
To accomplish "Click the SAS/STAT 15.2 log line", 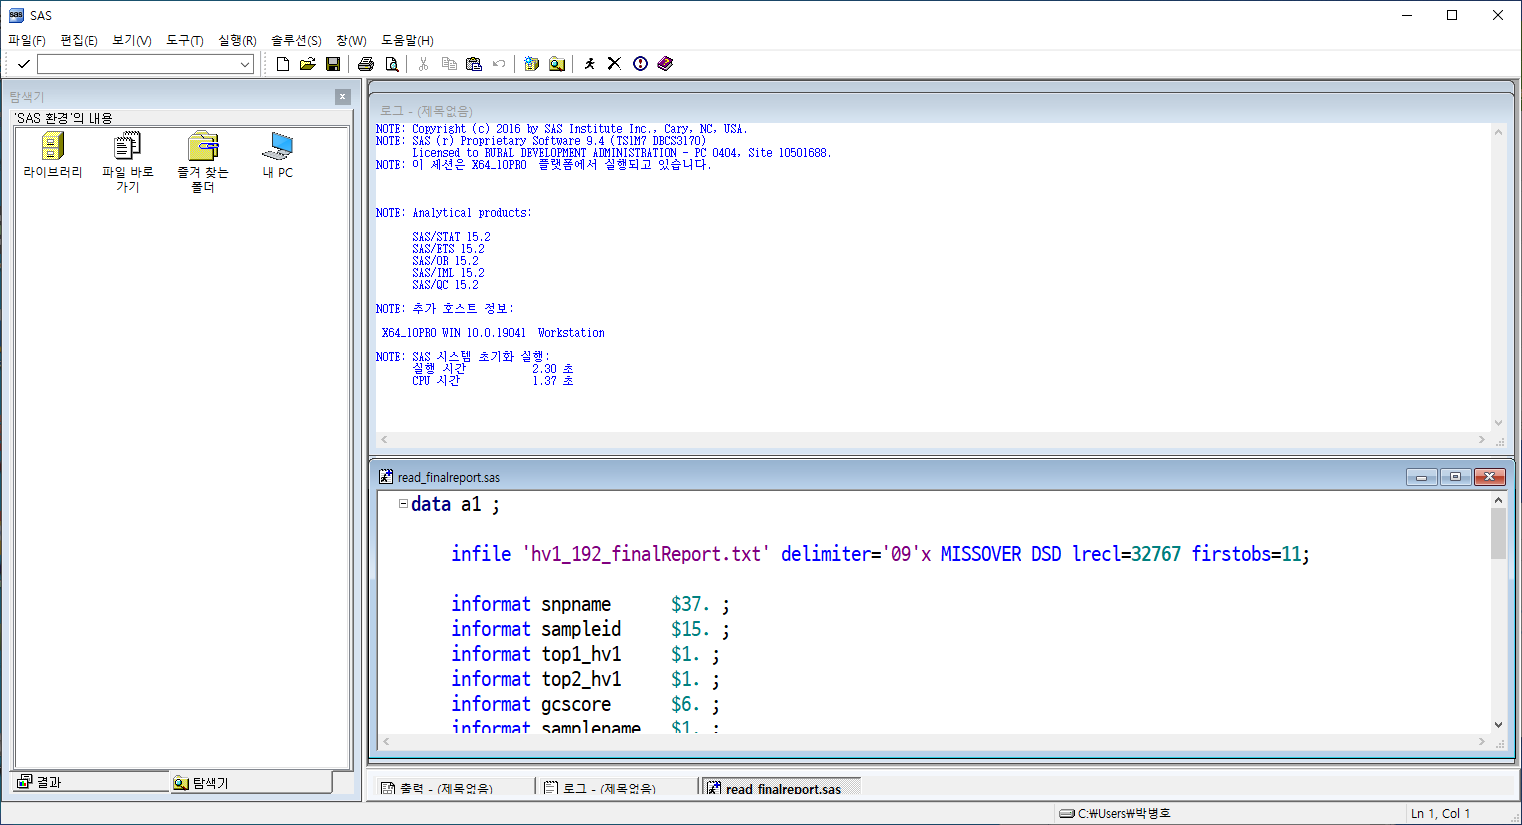I will (451, 237).
